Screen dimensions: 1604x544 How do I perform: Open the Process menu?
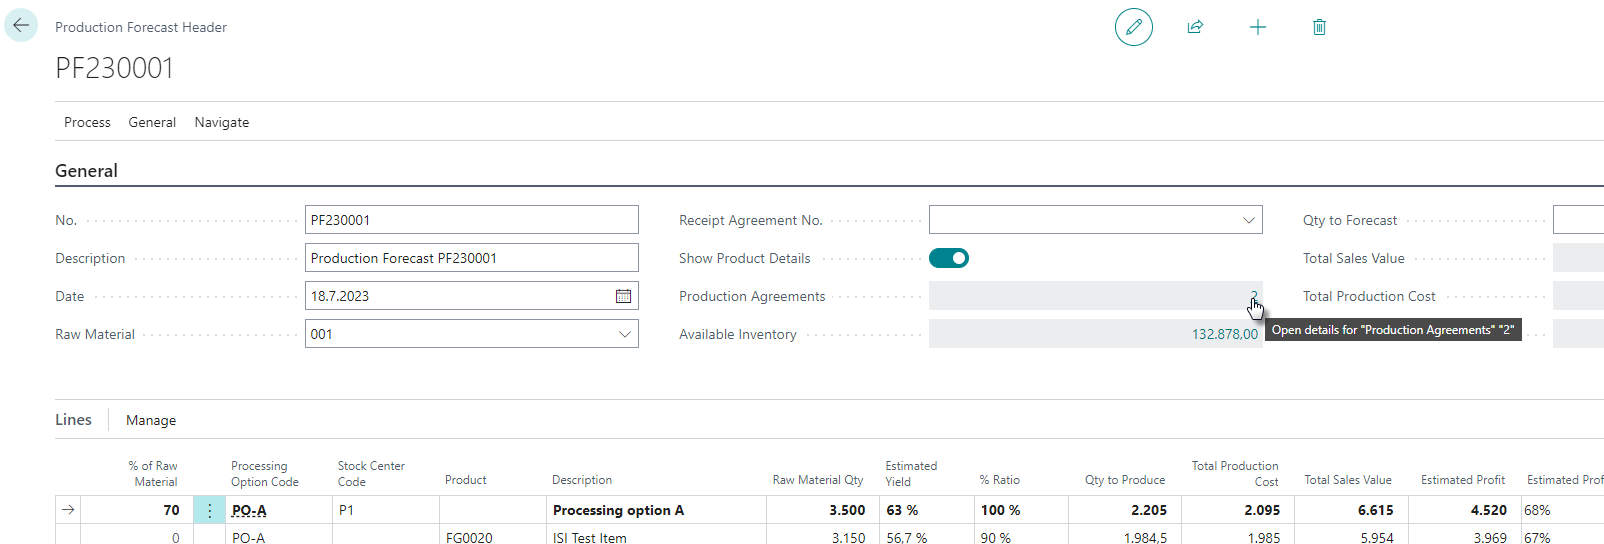coord(87,122)
